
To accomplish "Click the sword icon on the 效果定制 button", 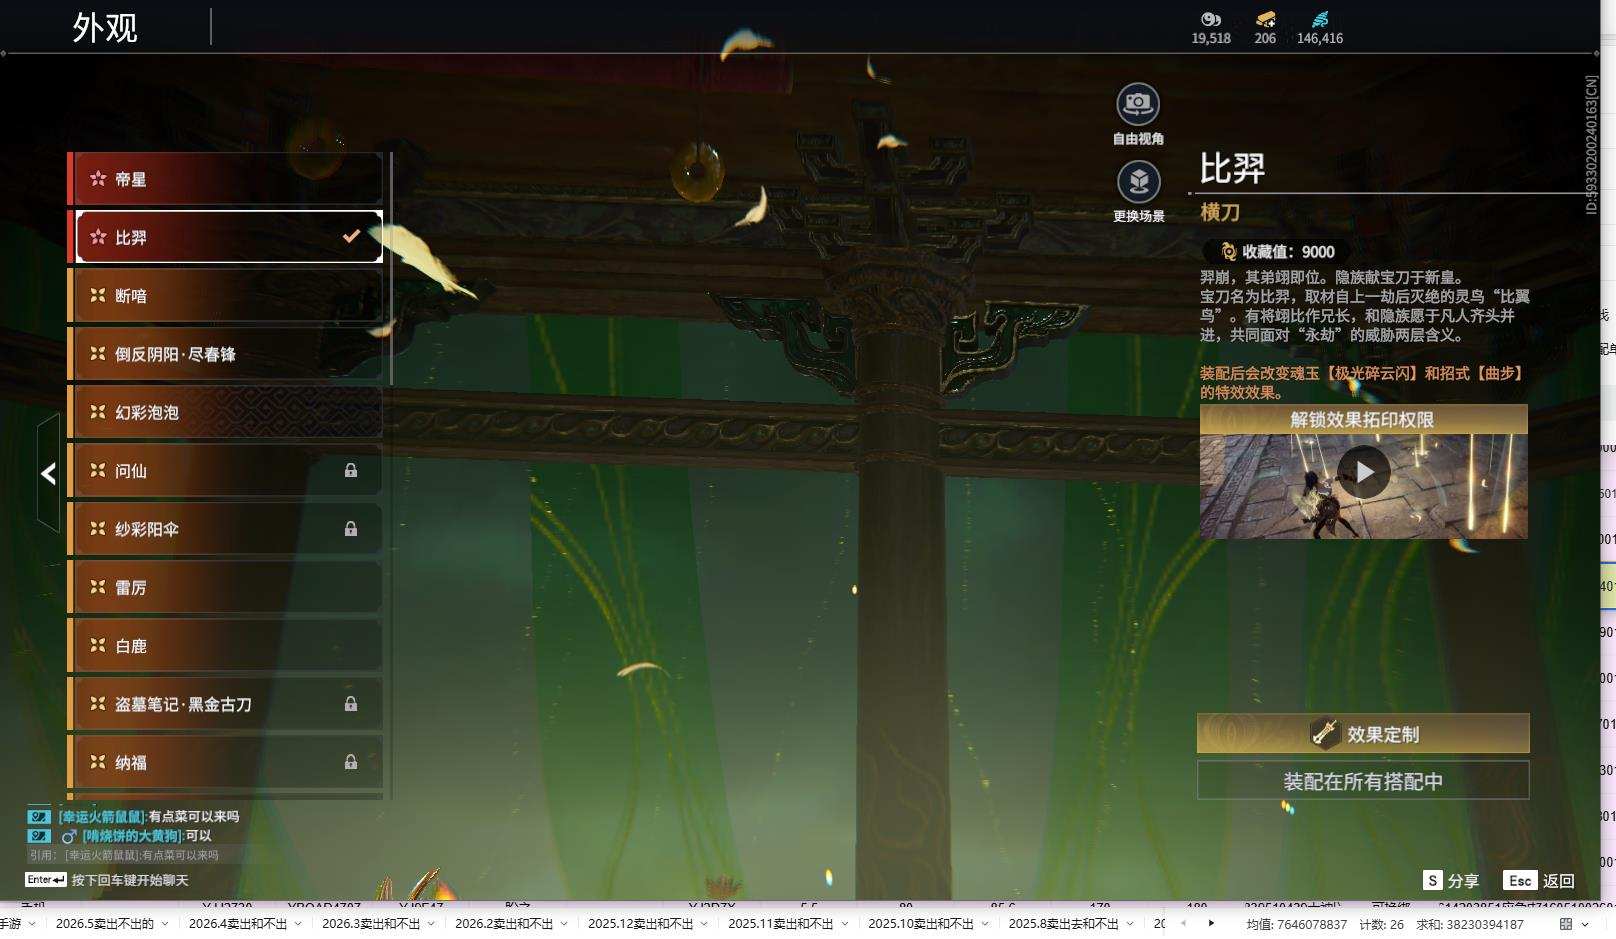I will click(1325, 733).
